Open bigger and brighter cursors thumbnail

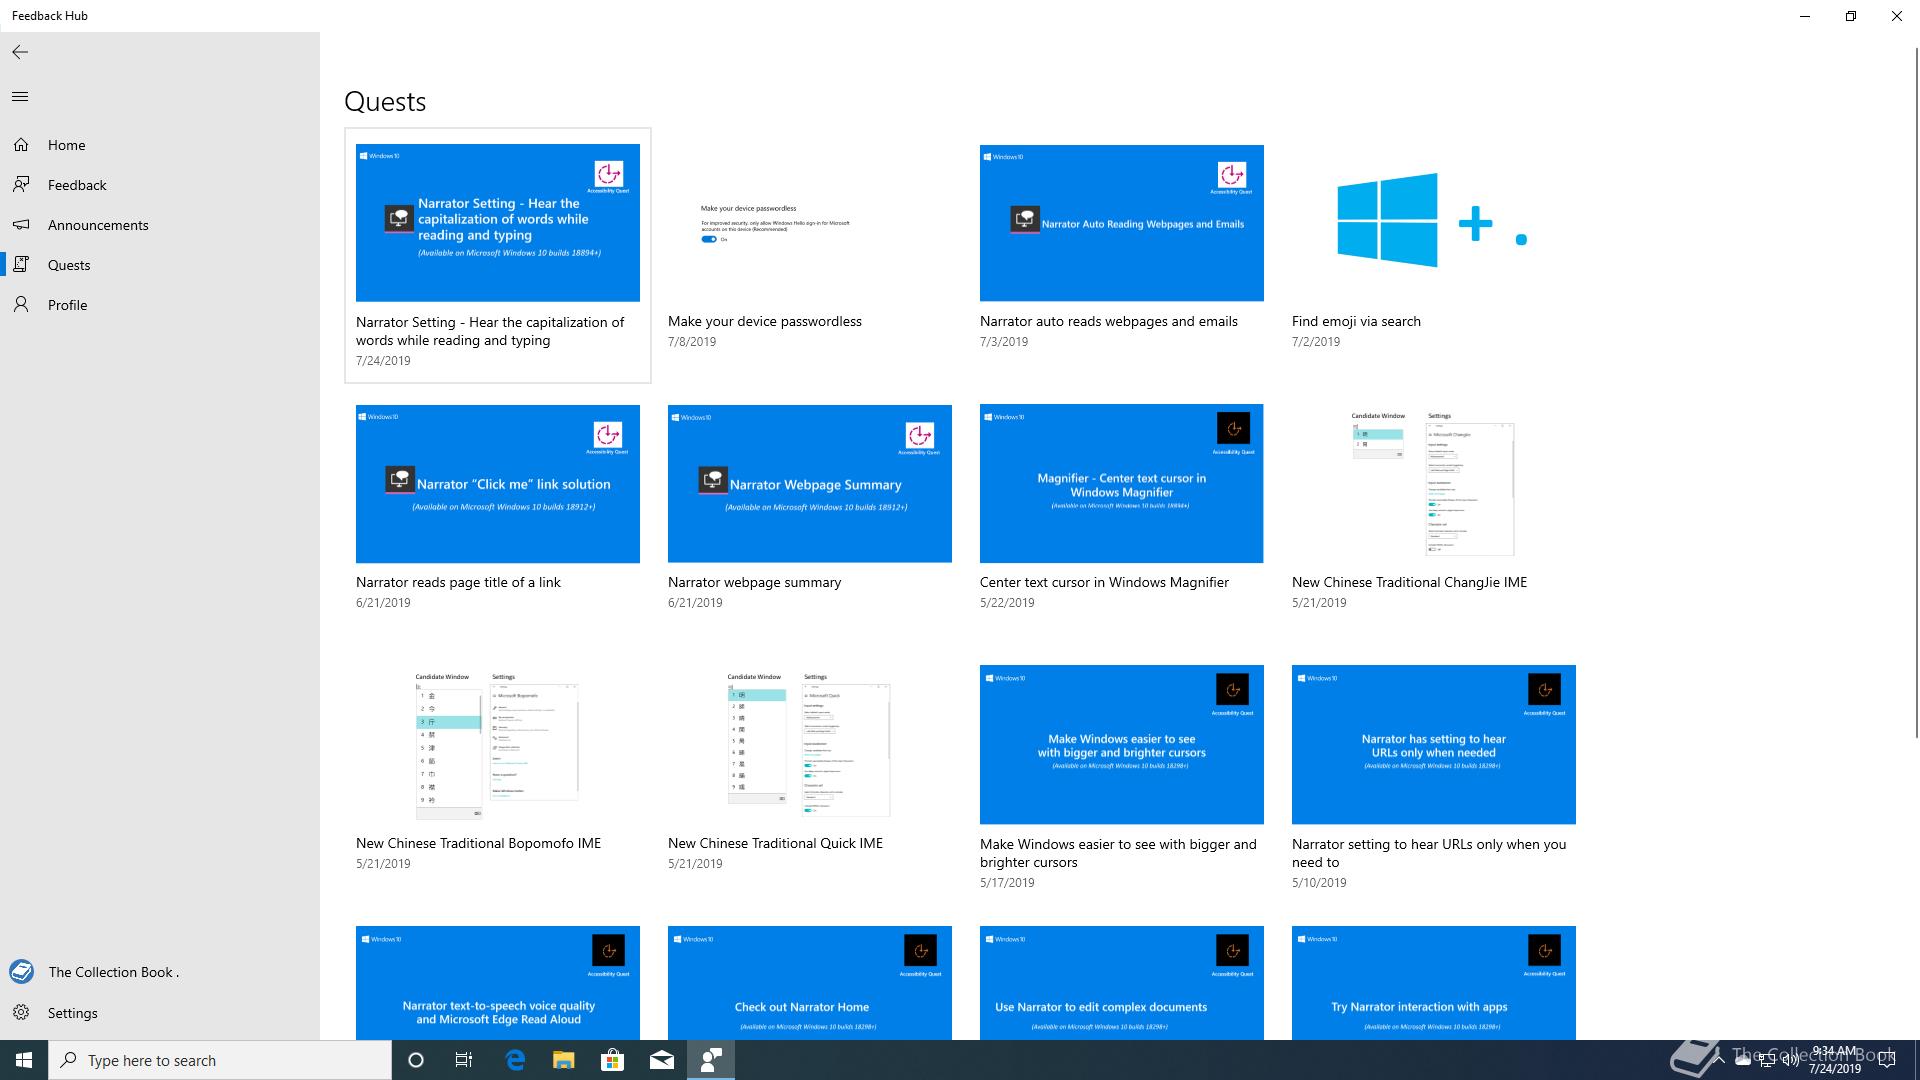(x=1122, y=745)
